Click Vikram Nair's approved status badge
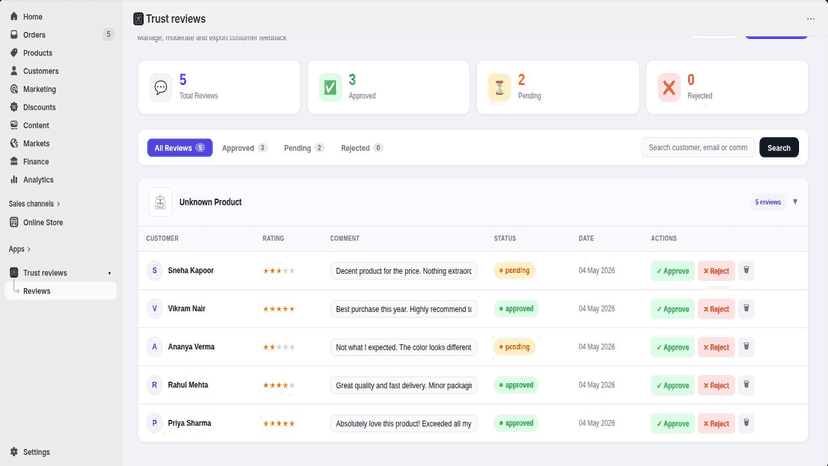The width and height of the screenshot is (828, 466). (516, 309)
